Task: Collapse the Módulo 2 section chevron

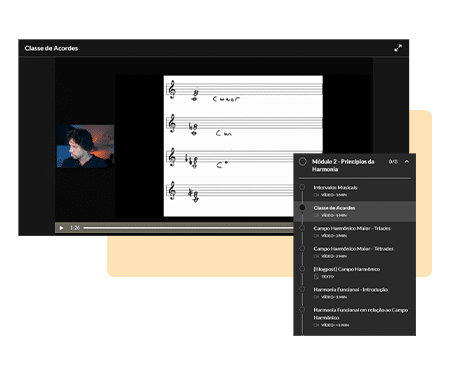Action: 407,162
